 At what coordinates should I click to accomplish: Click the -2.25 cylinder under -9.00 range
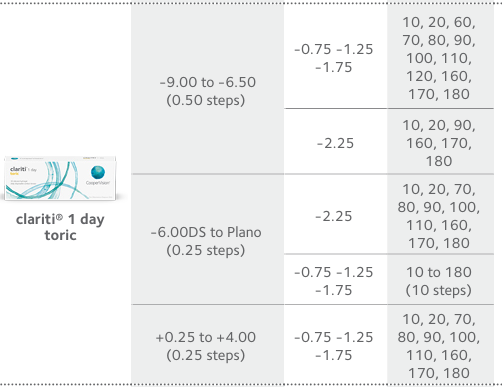[x=335, y=143]
